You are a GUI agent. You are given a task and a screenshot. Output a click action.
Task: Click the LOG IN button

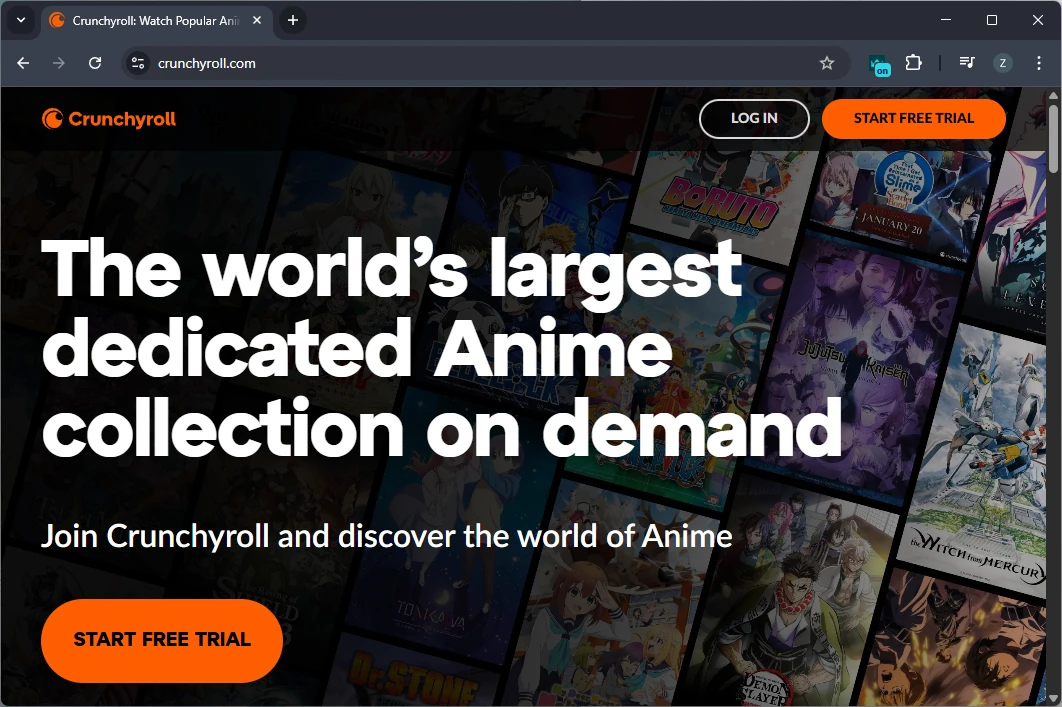tap(754, 118)
